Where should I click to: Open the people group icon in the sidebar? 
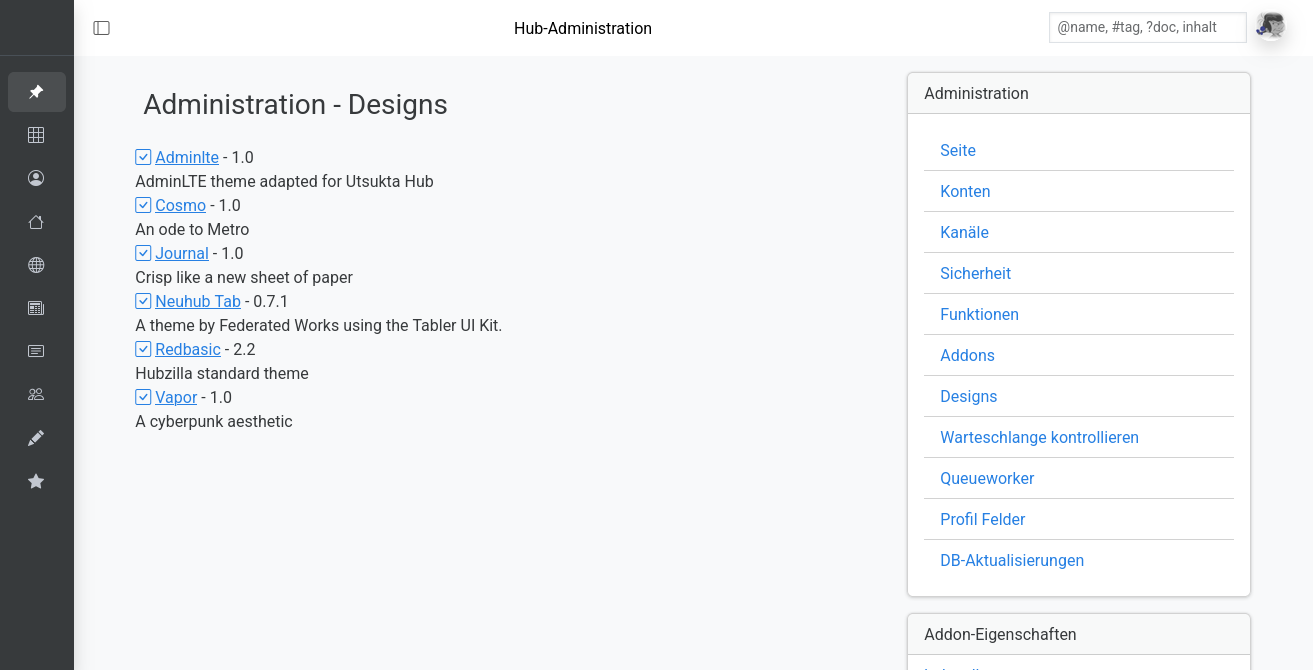pos(36,394)
